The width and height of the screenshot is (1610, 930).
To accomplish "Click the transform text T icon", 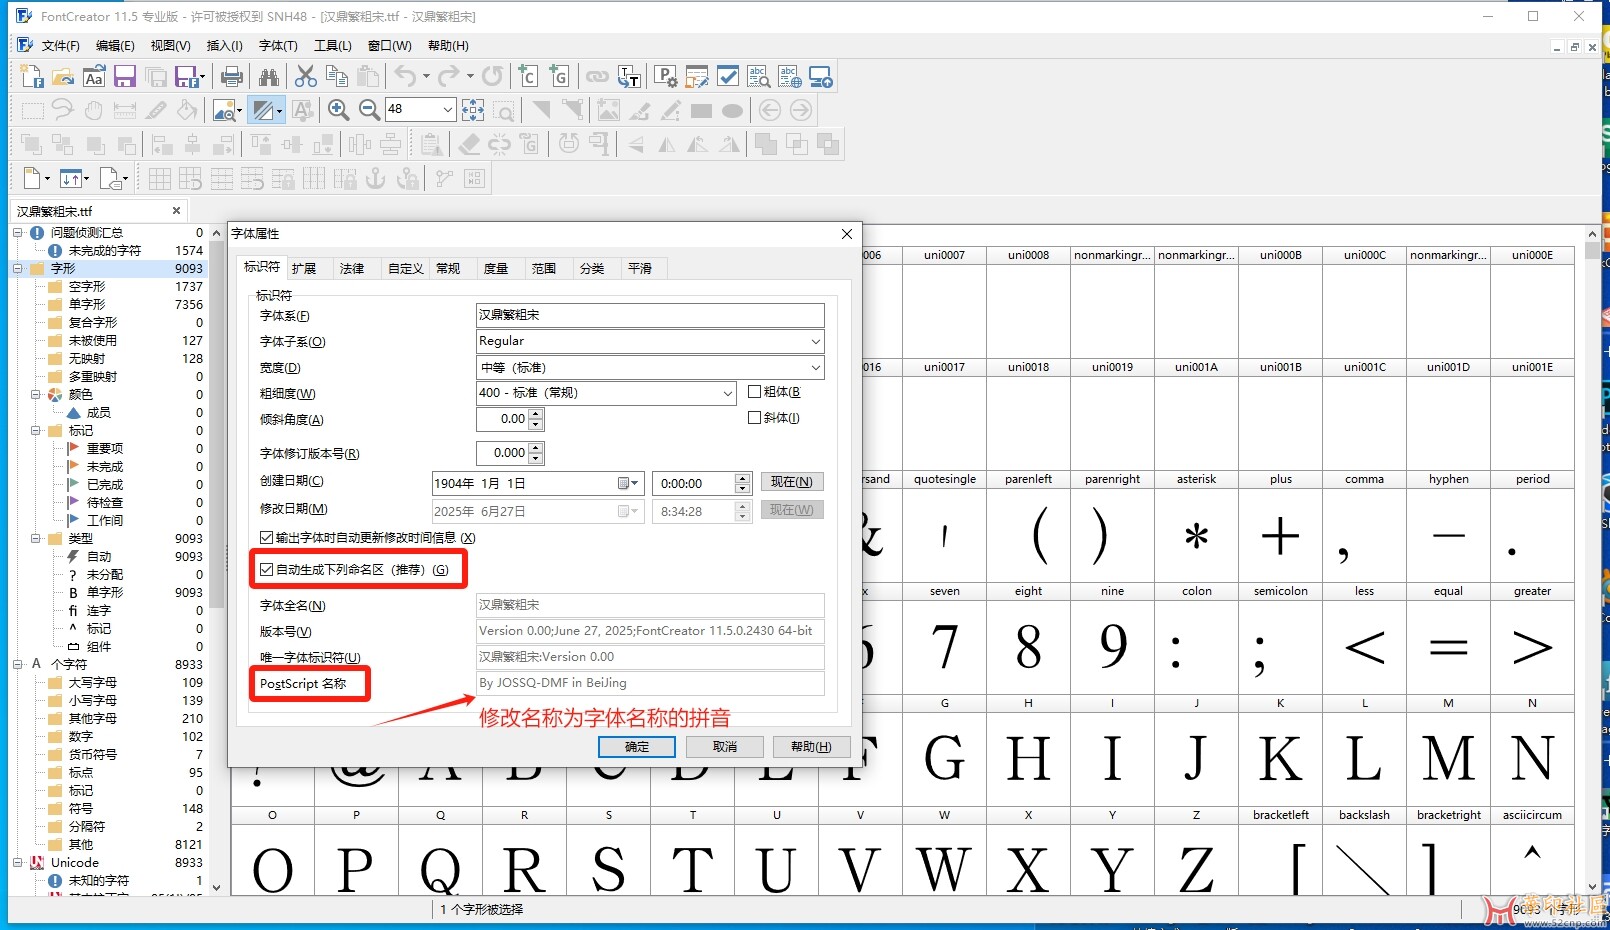I will point(629,77).
